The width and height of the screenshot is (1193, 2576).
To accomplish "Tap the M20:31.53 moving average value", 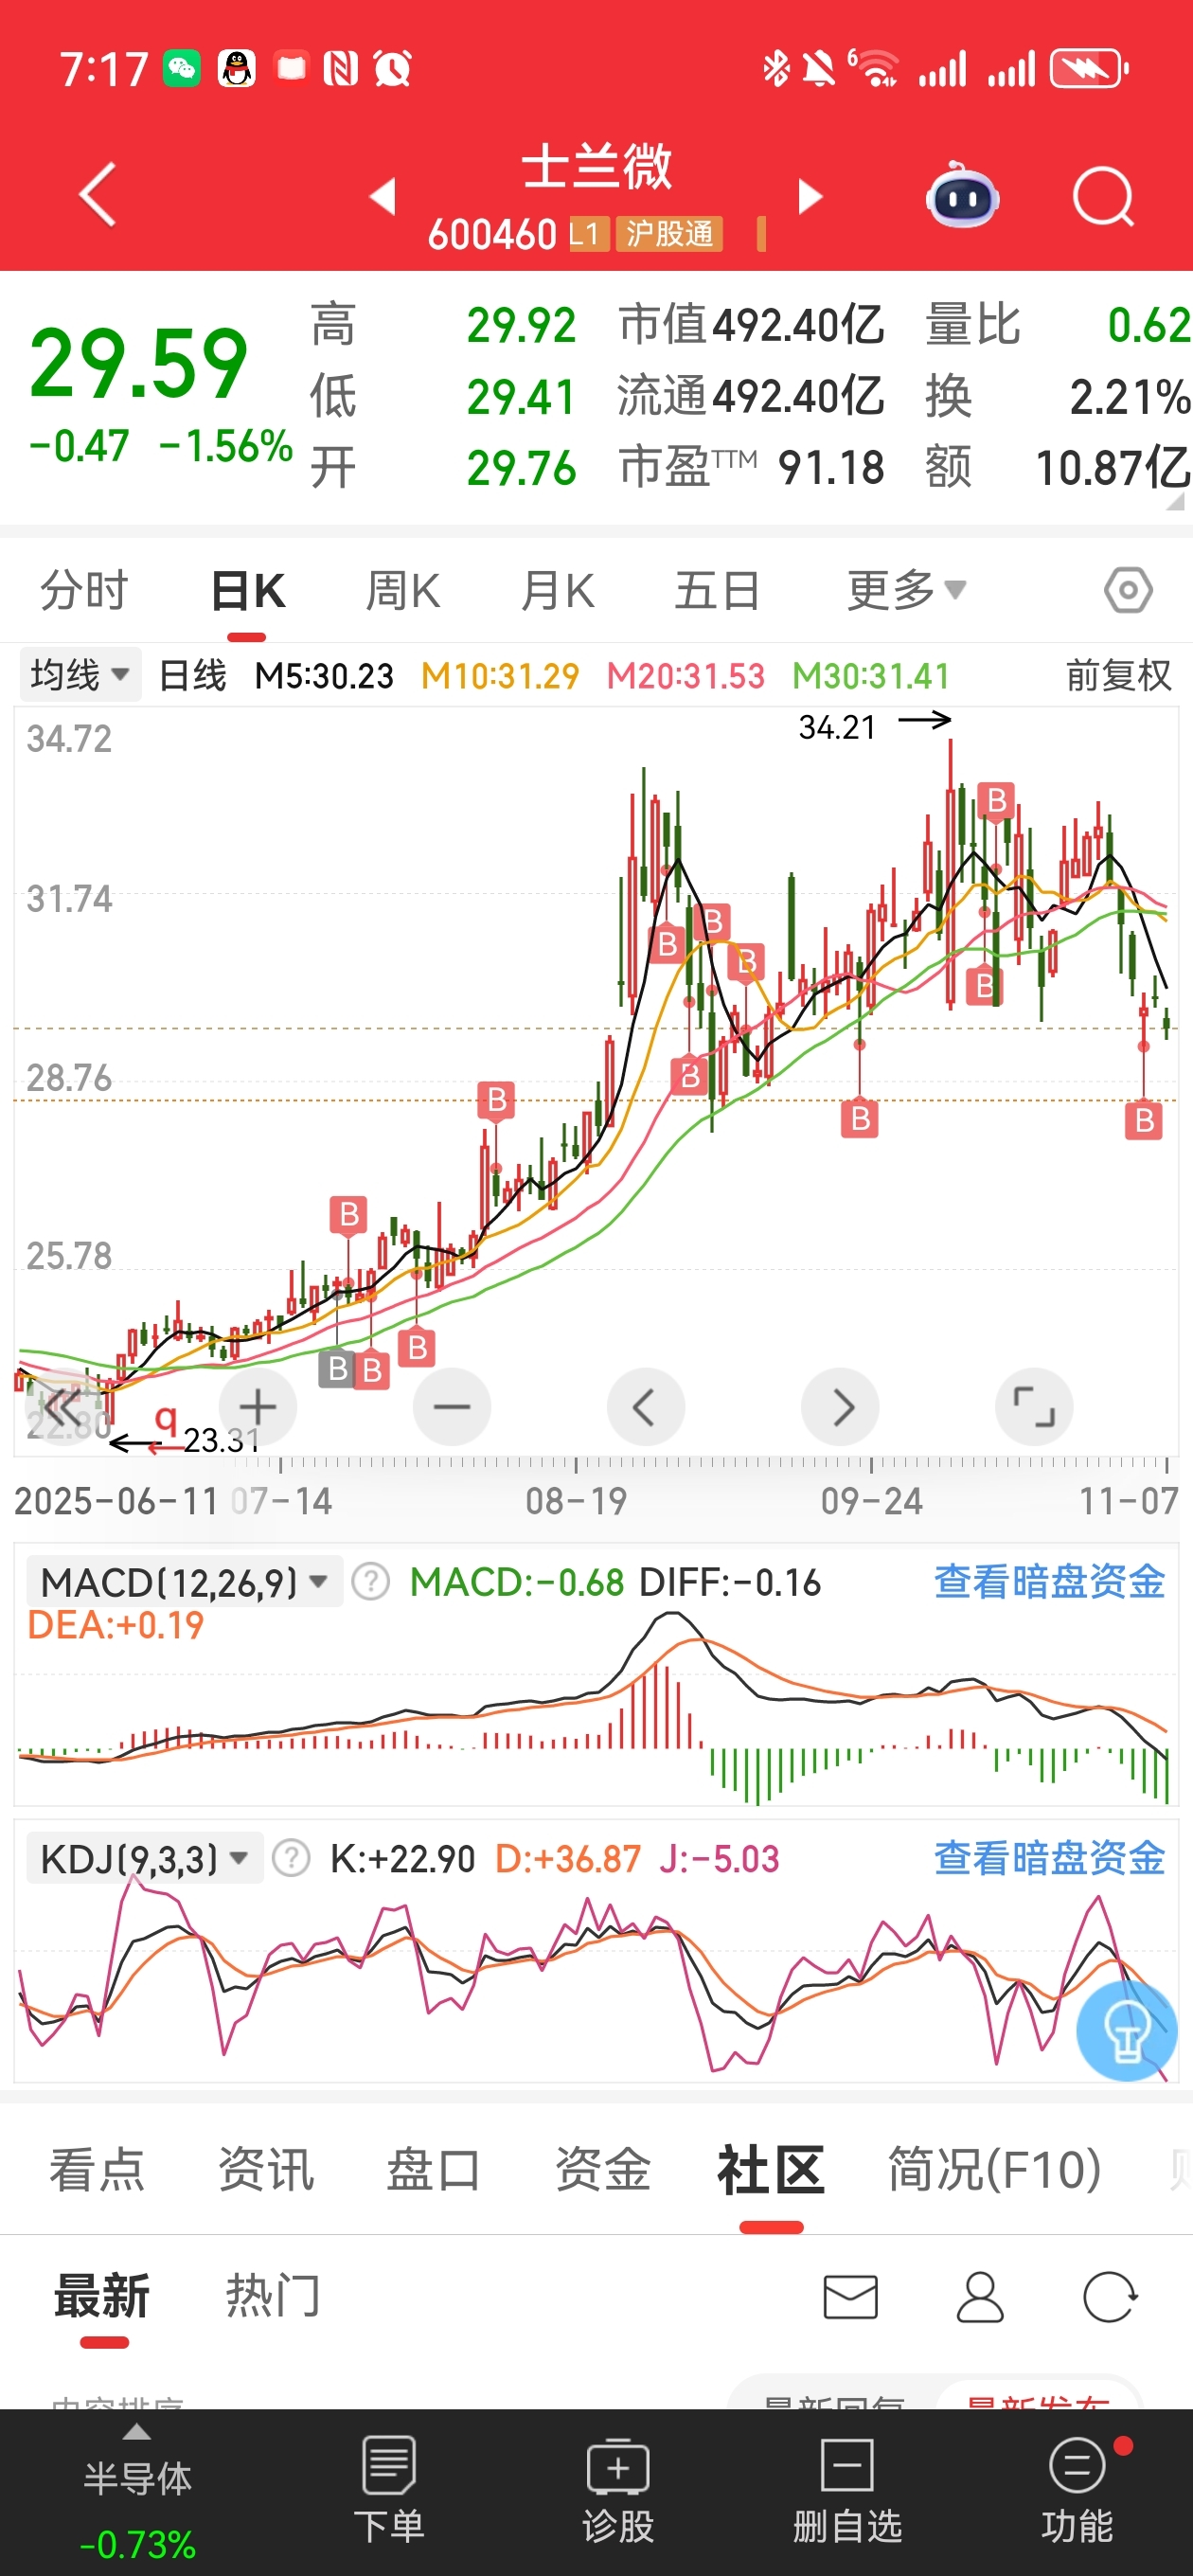I will (x=686, y=676).
